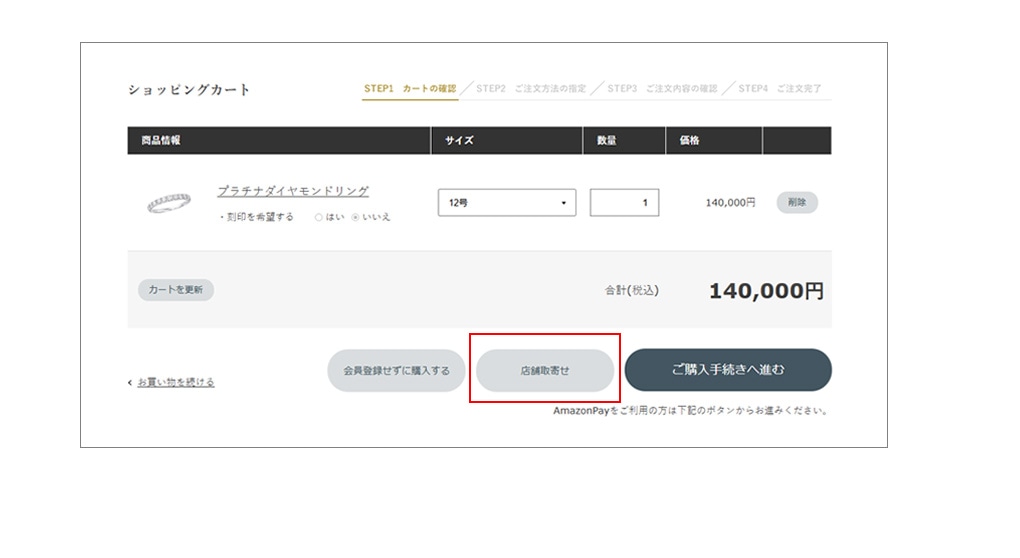Select はい radio for engraving option
This screenshot has width=1020, height=558.
[x=319, y=217]
